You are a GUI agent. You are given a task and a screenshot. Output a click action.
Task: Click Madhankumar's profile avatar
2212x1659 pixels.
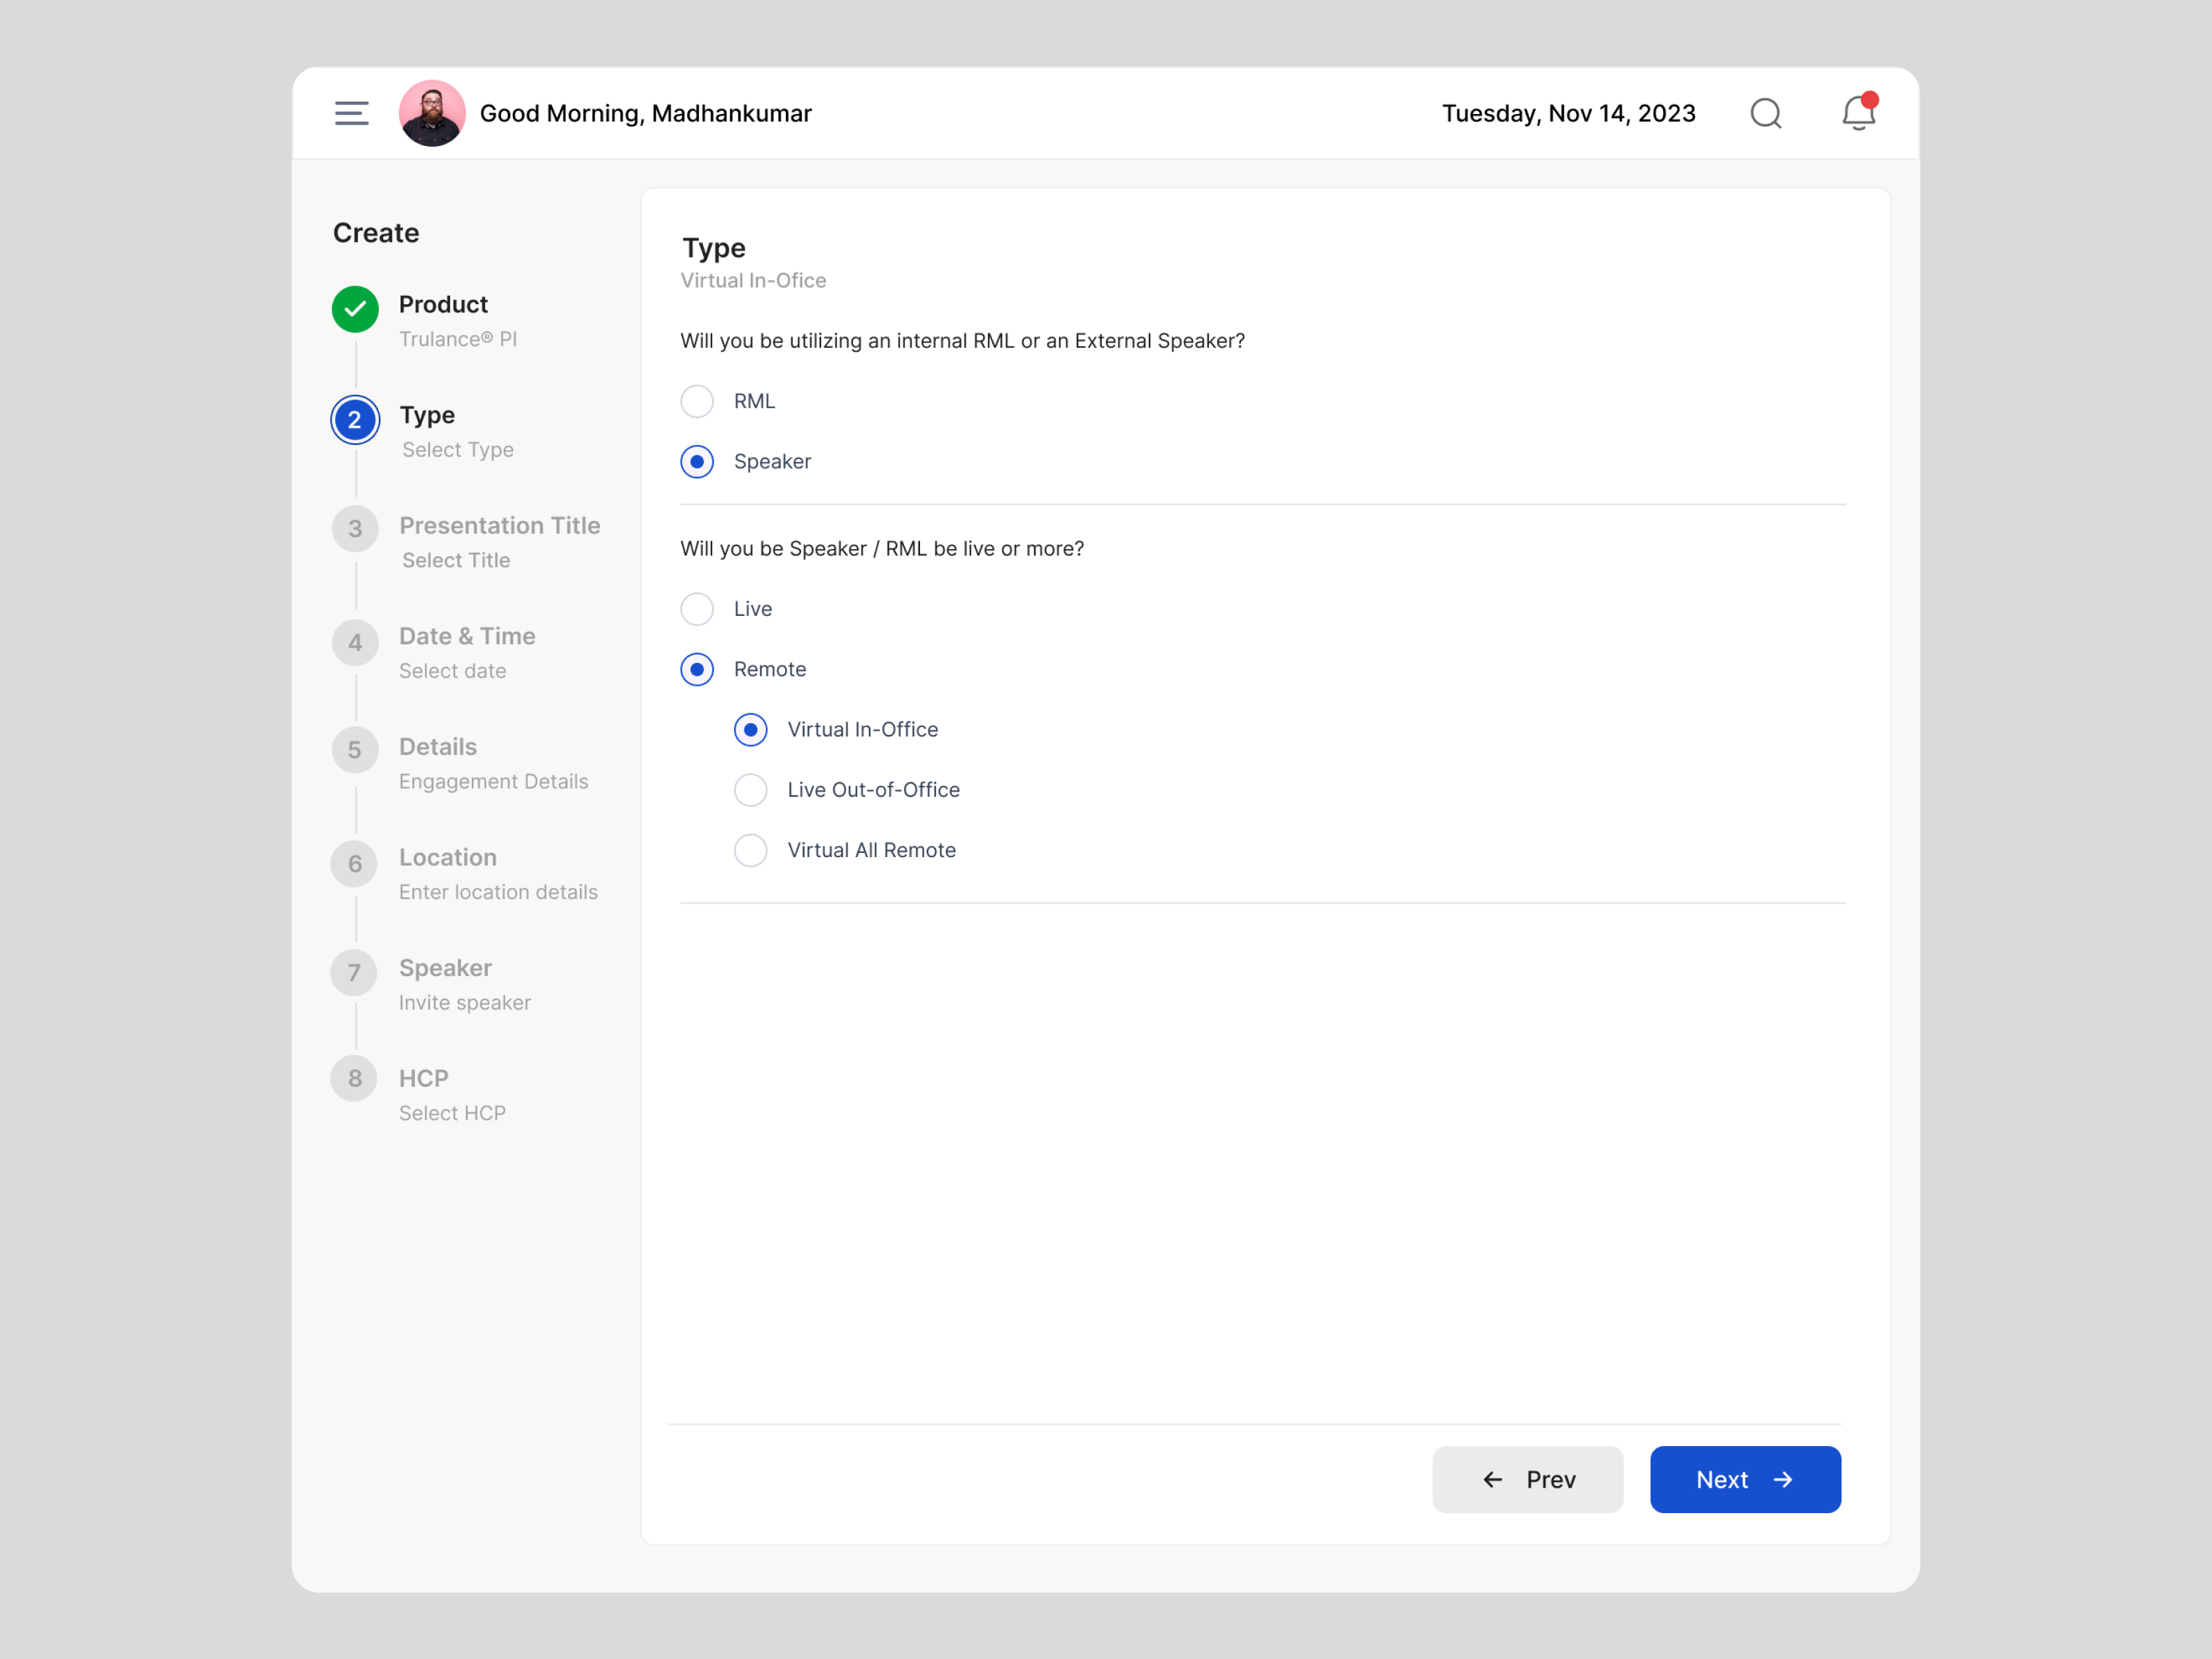(432, 112)
